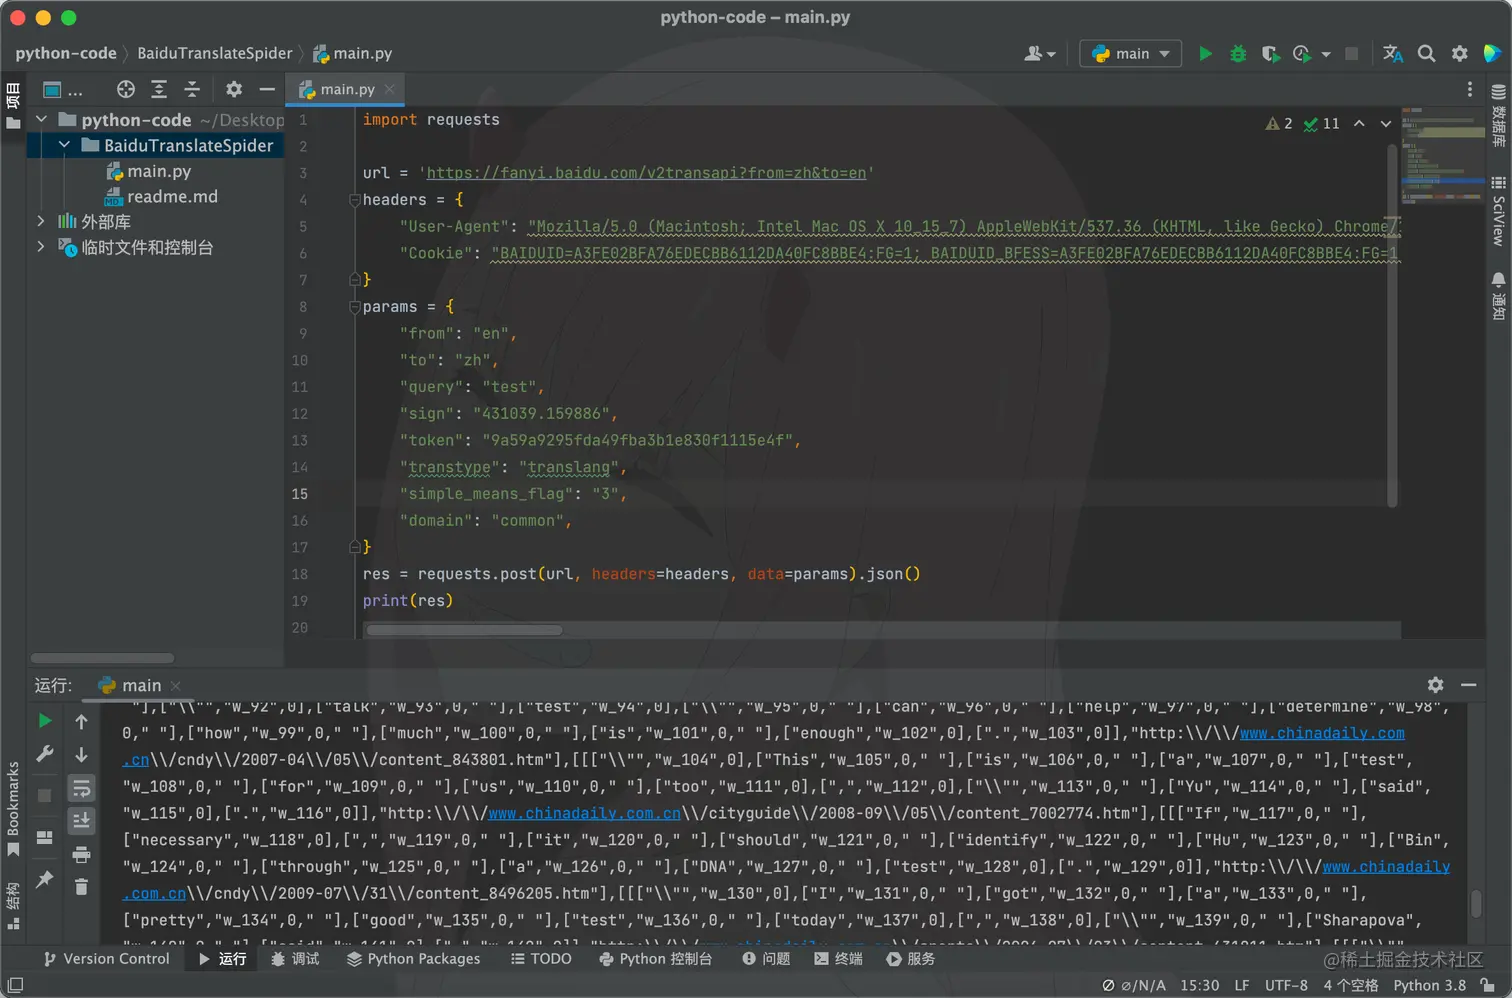Click the disabled stop square in top toolbar
Viewport: 1512px width, 998px height.
[1351, 54]
